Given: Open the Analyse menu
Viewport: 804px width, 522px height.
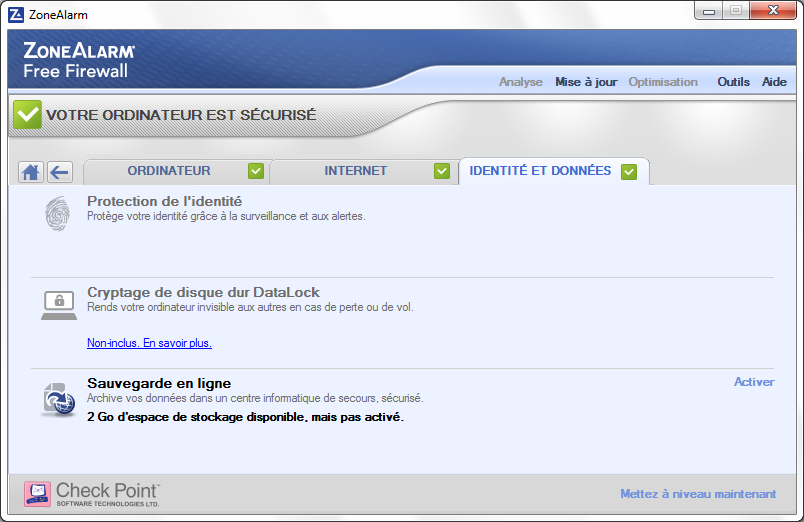Looking at the screenshot, I should [520, 82].
